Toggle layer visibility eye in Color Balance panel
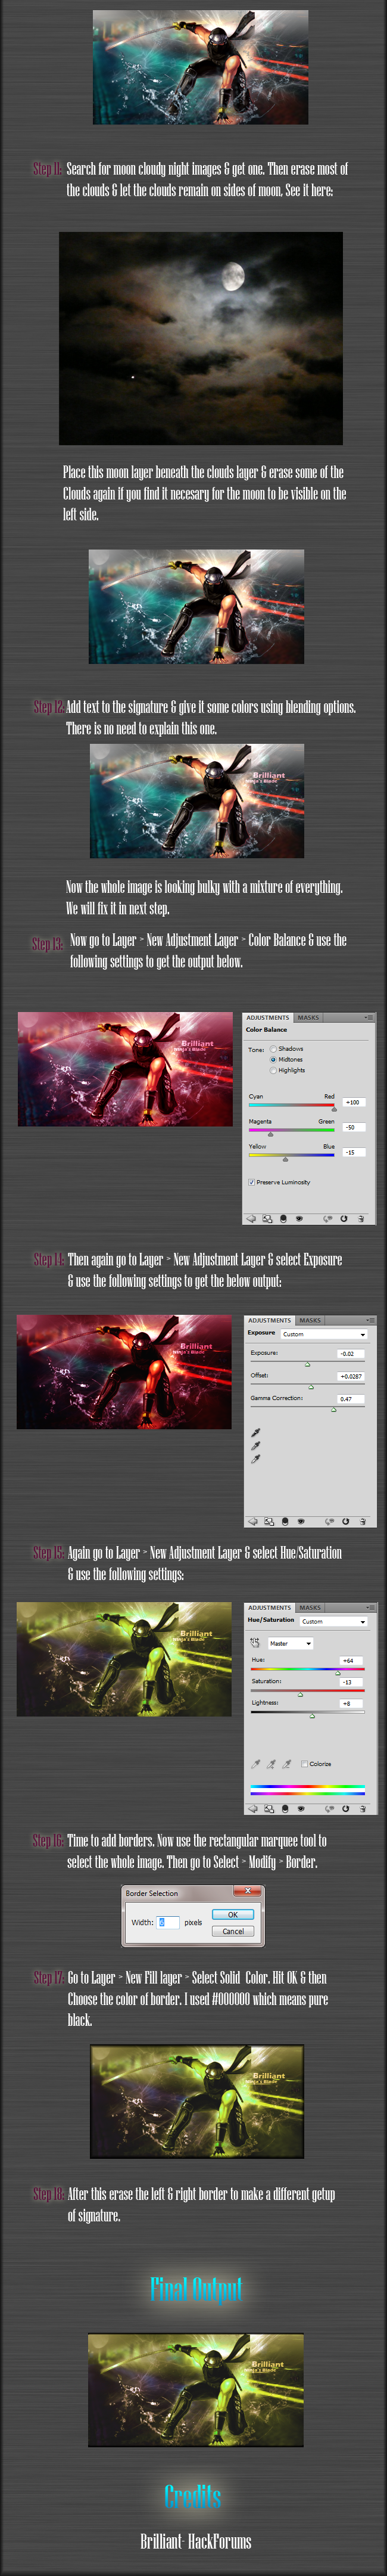The width and height of the screenshot is (387, 2576). [x=299, y=1218]
